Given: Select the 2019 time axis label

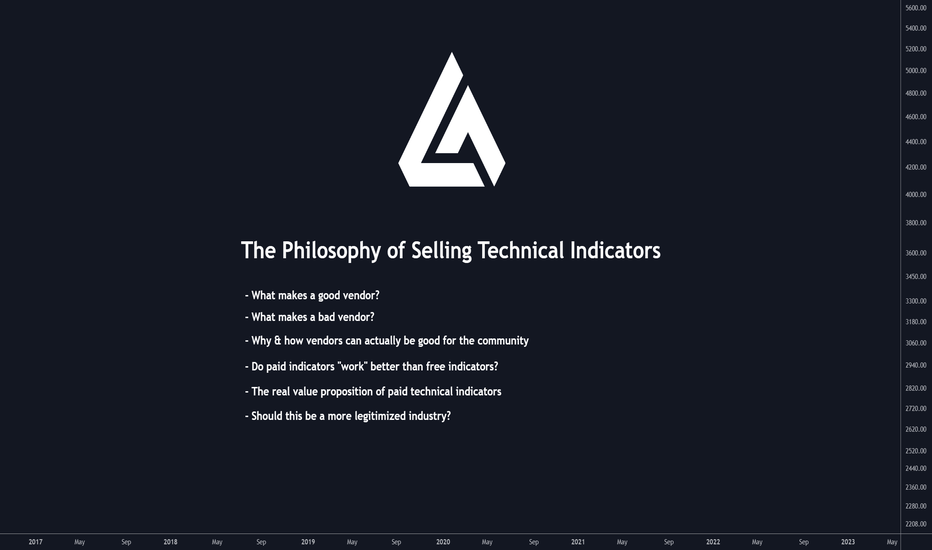Looking at the screenshot, I should (x=308, y=542).
